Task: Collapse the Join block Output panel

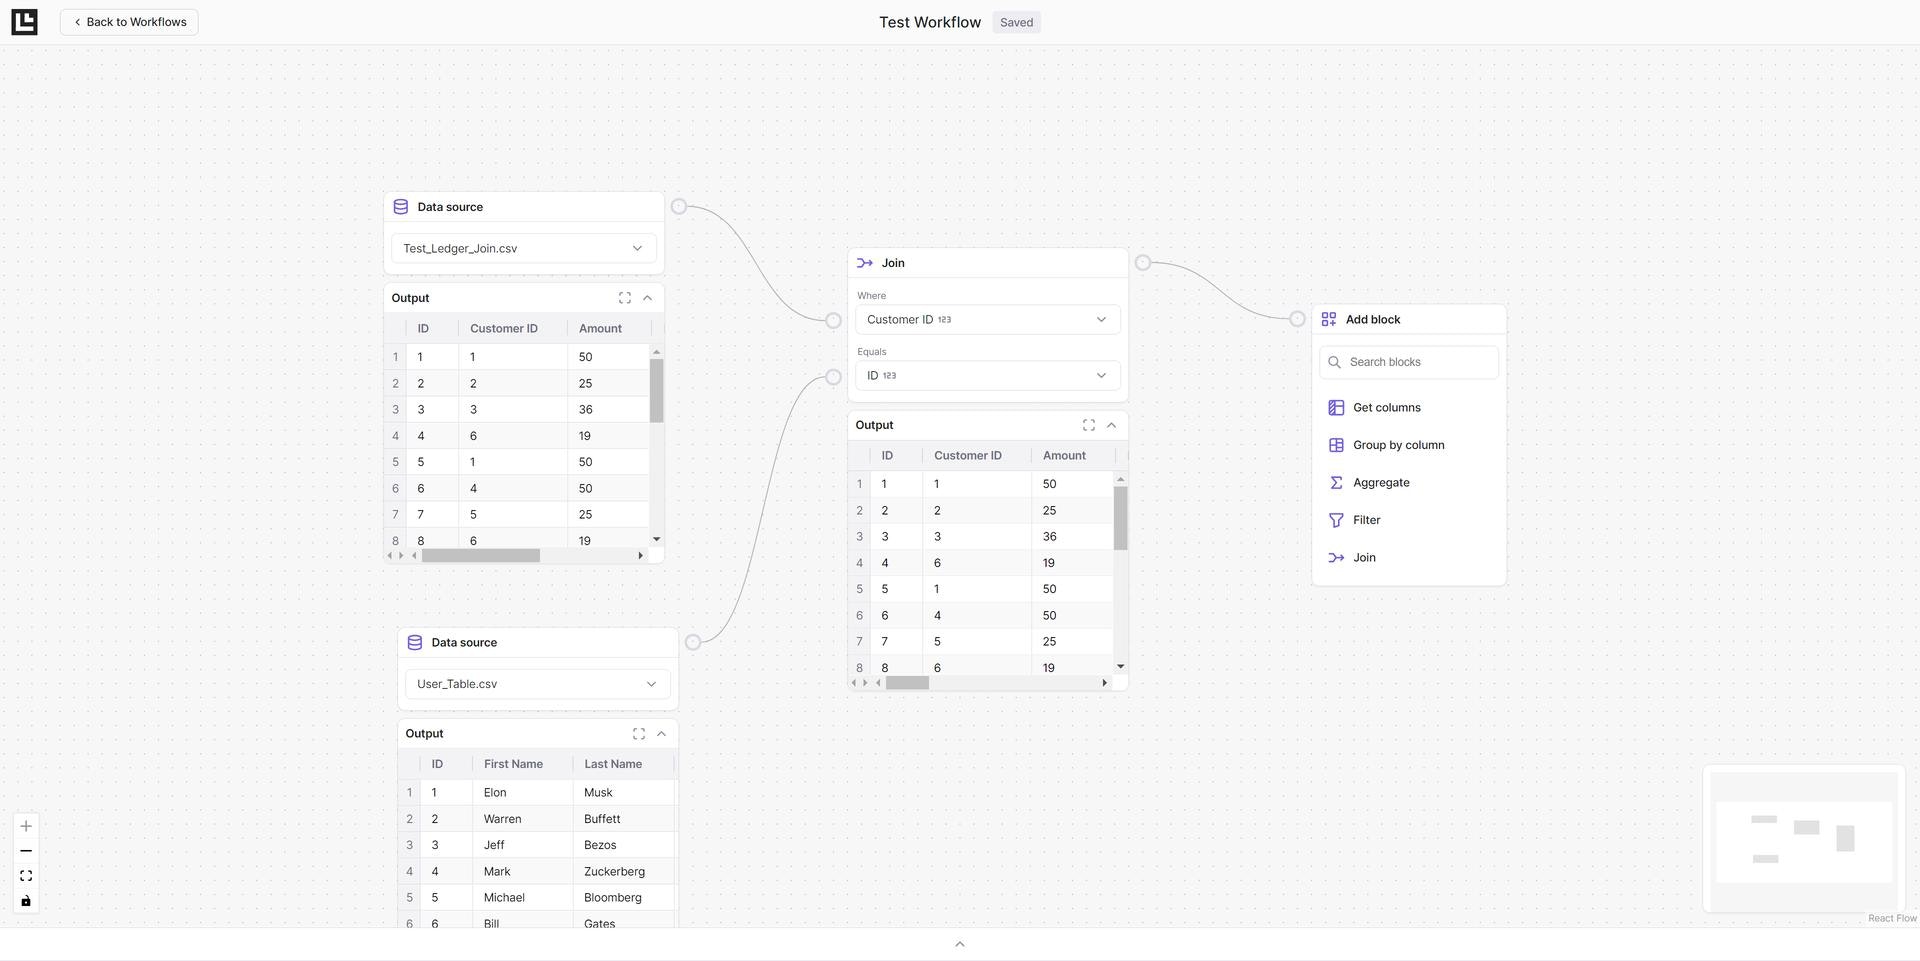Action: point(1111,425)
